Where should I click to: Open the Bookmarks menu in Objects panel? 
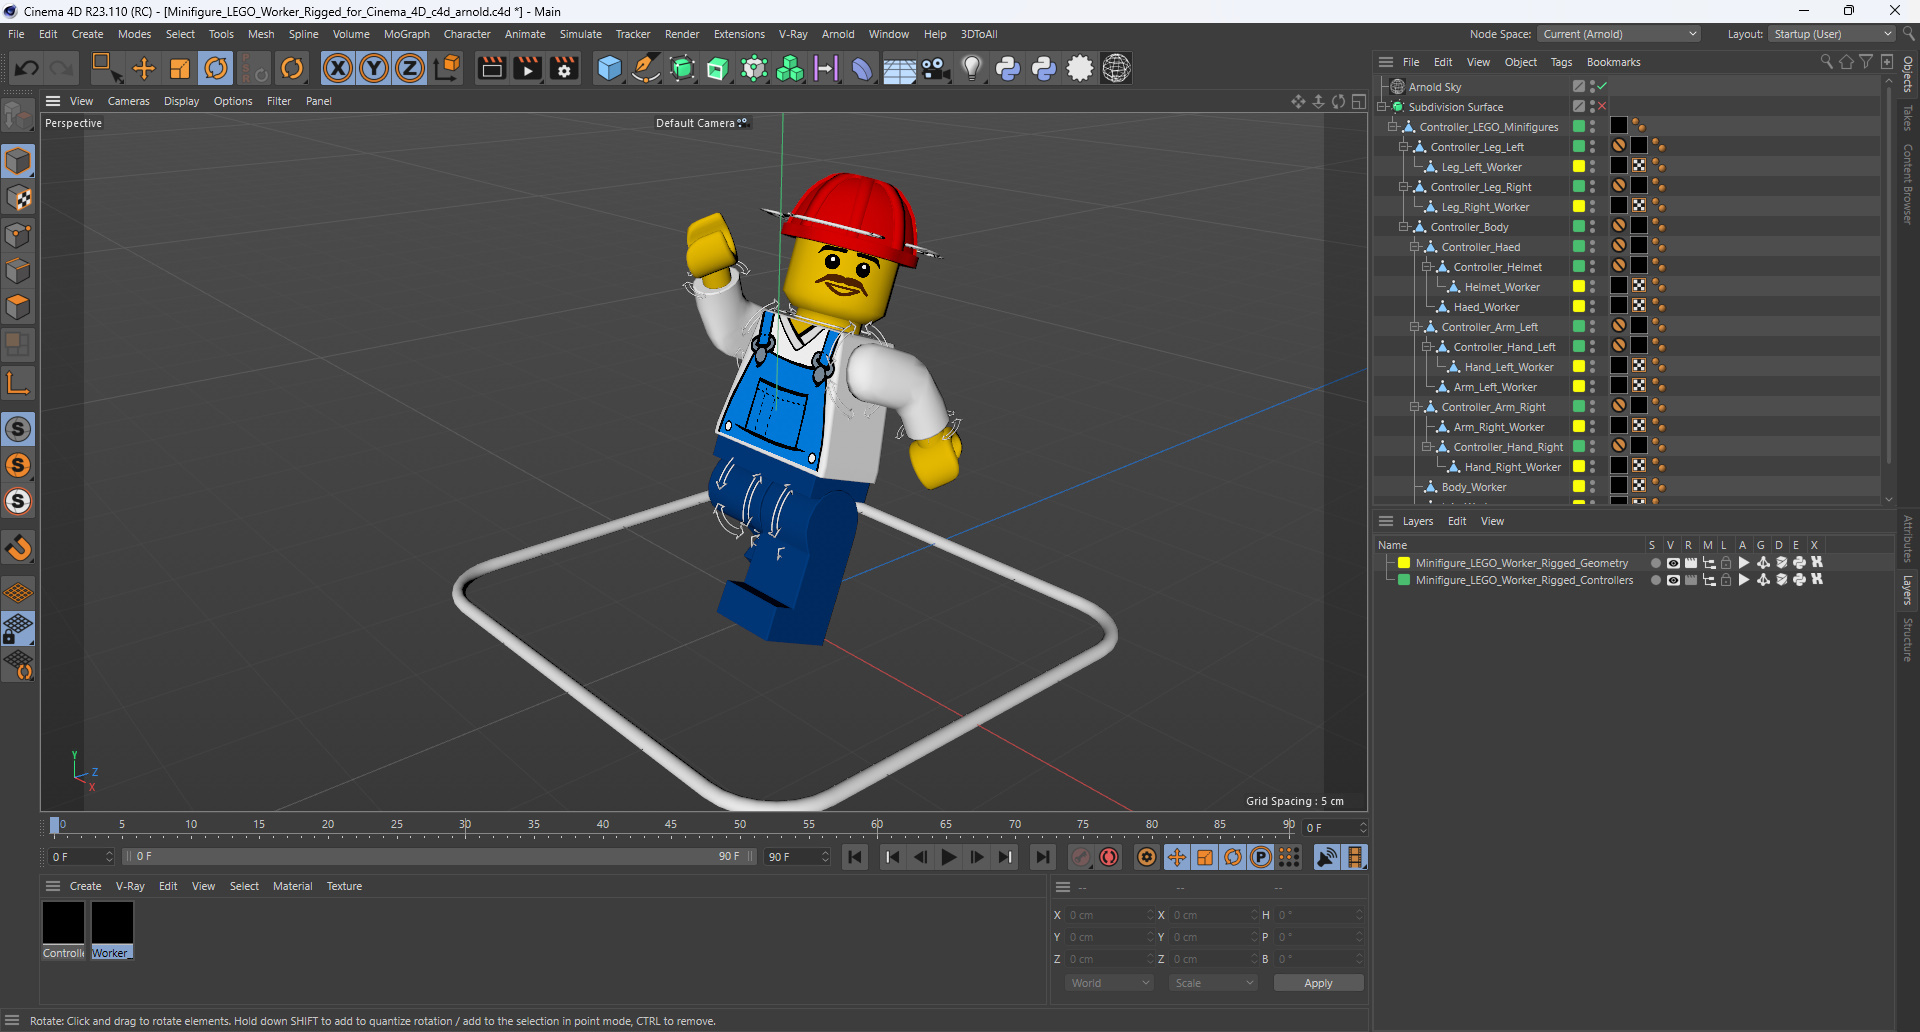click(1613, 62)
